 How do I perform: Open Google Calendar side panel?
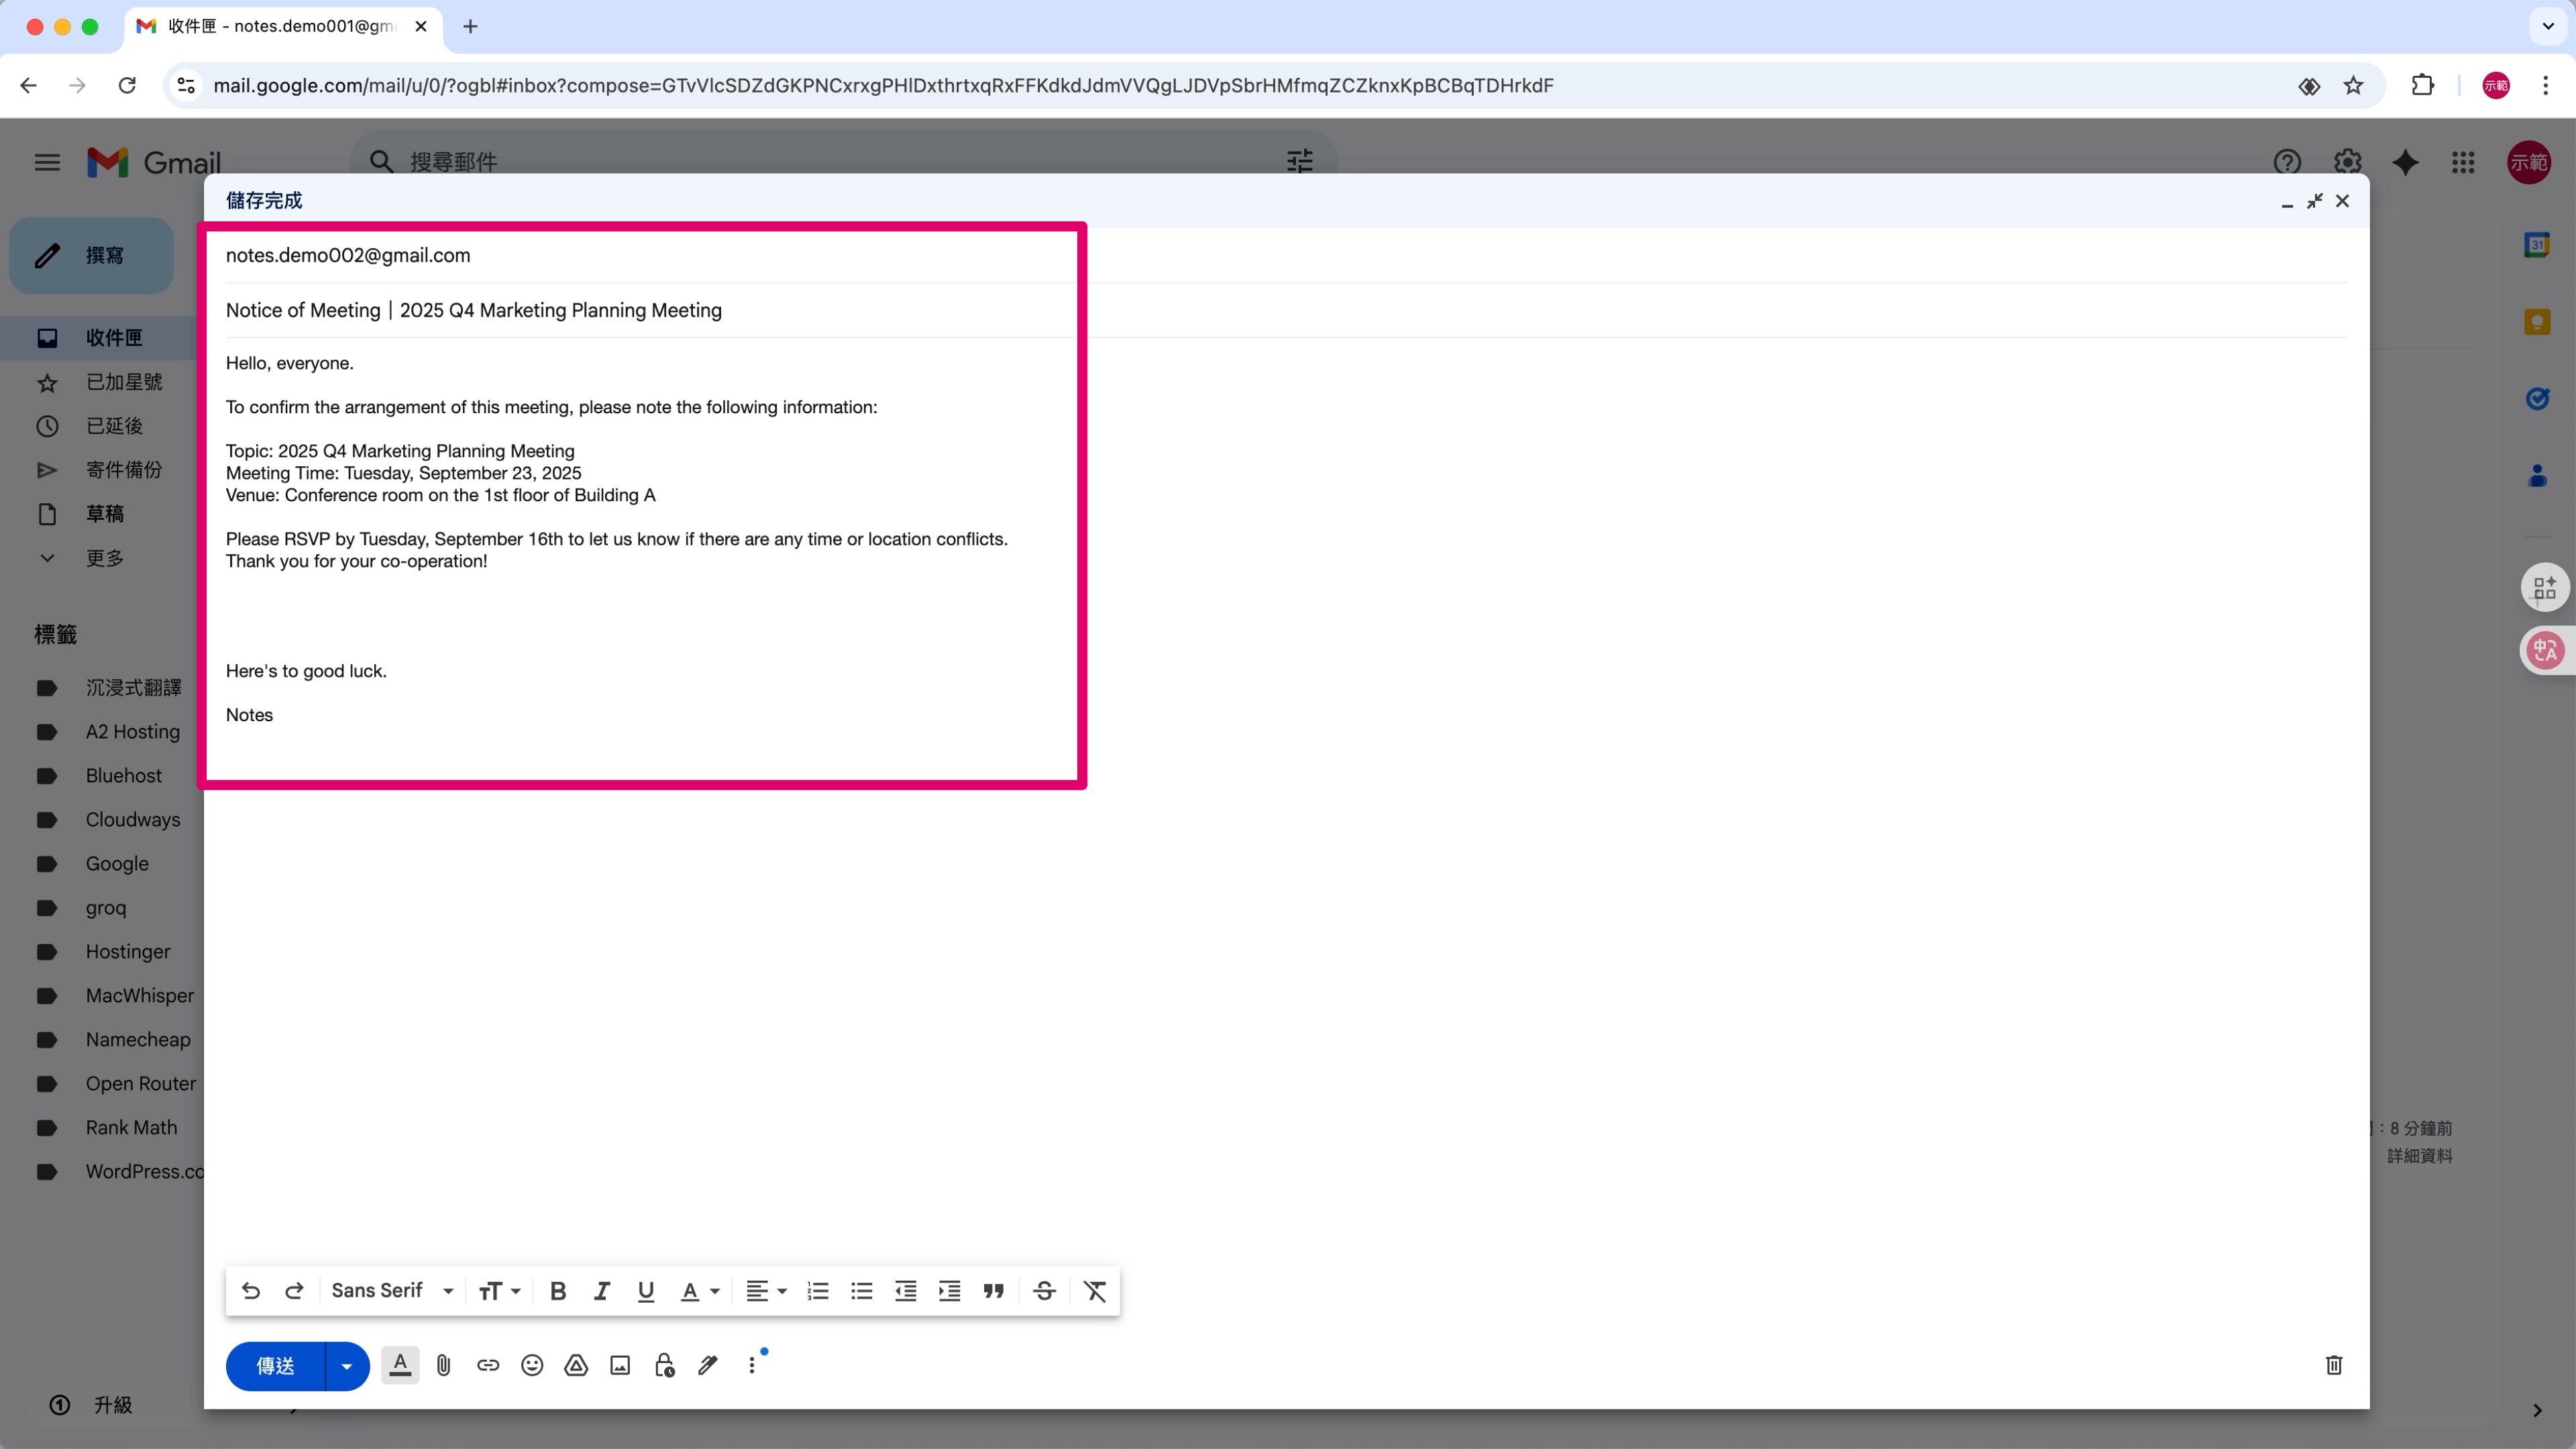tap(2537, 244)
